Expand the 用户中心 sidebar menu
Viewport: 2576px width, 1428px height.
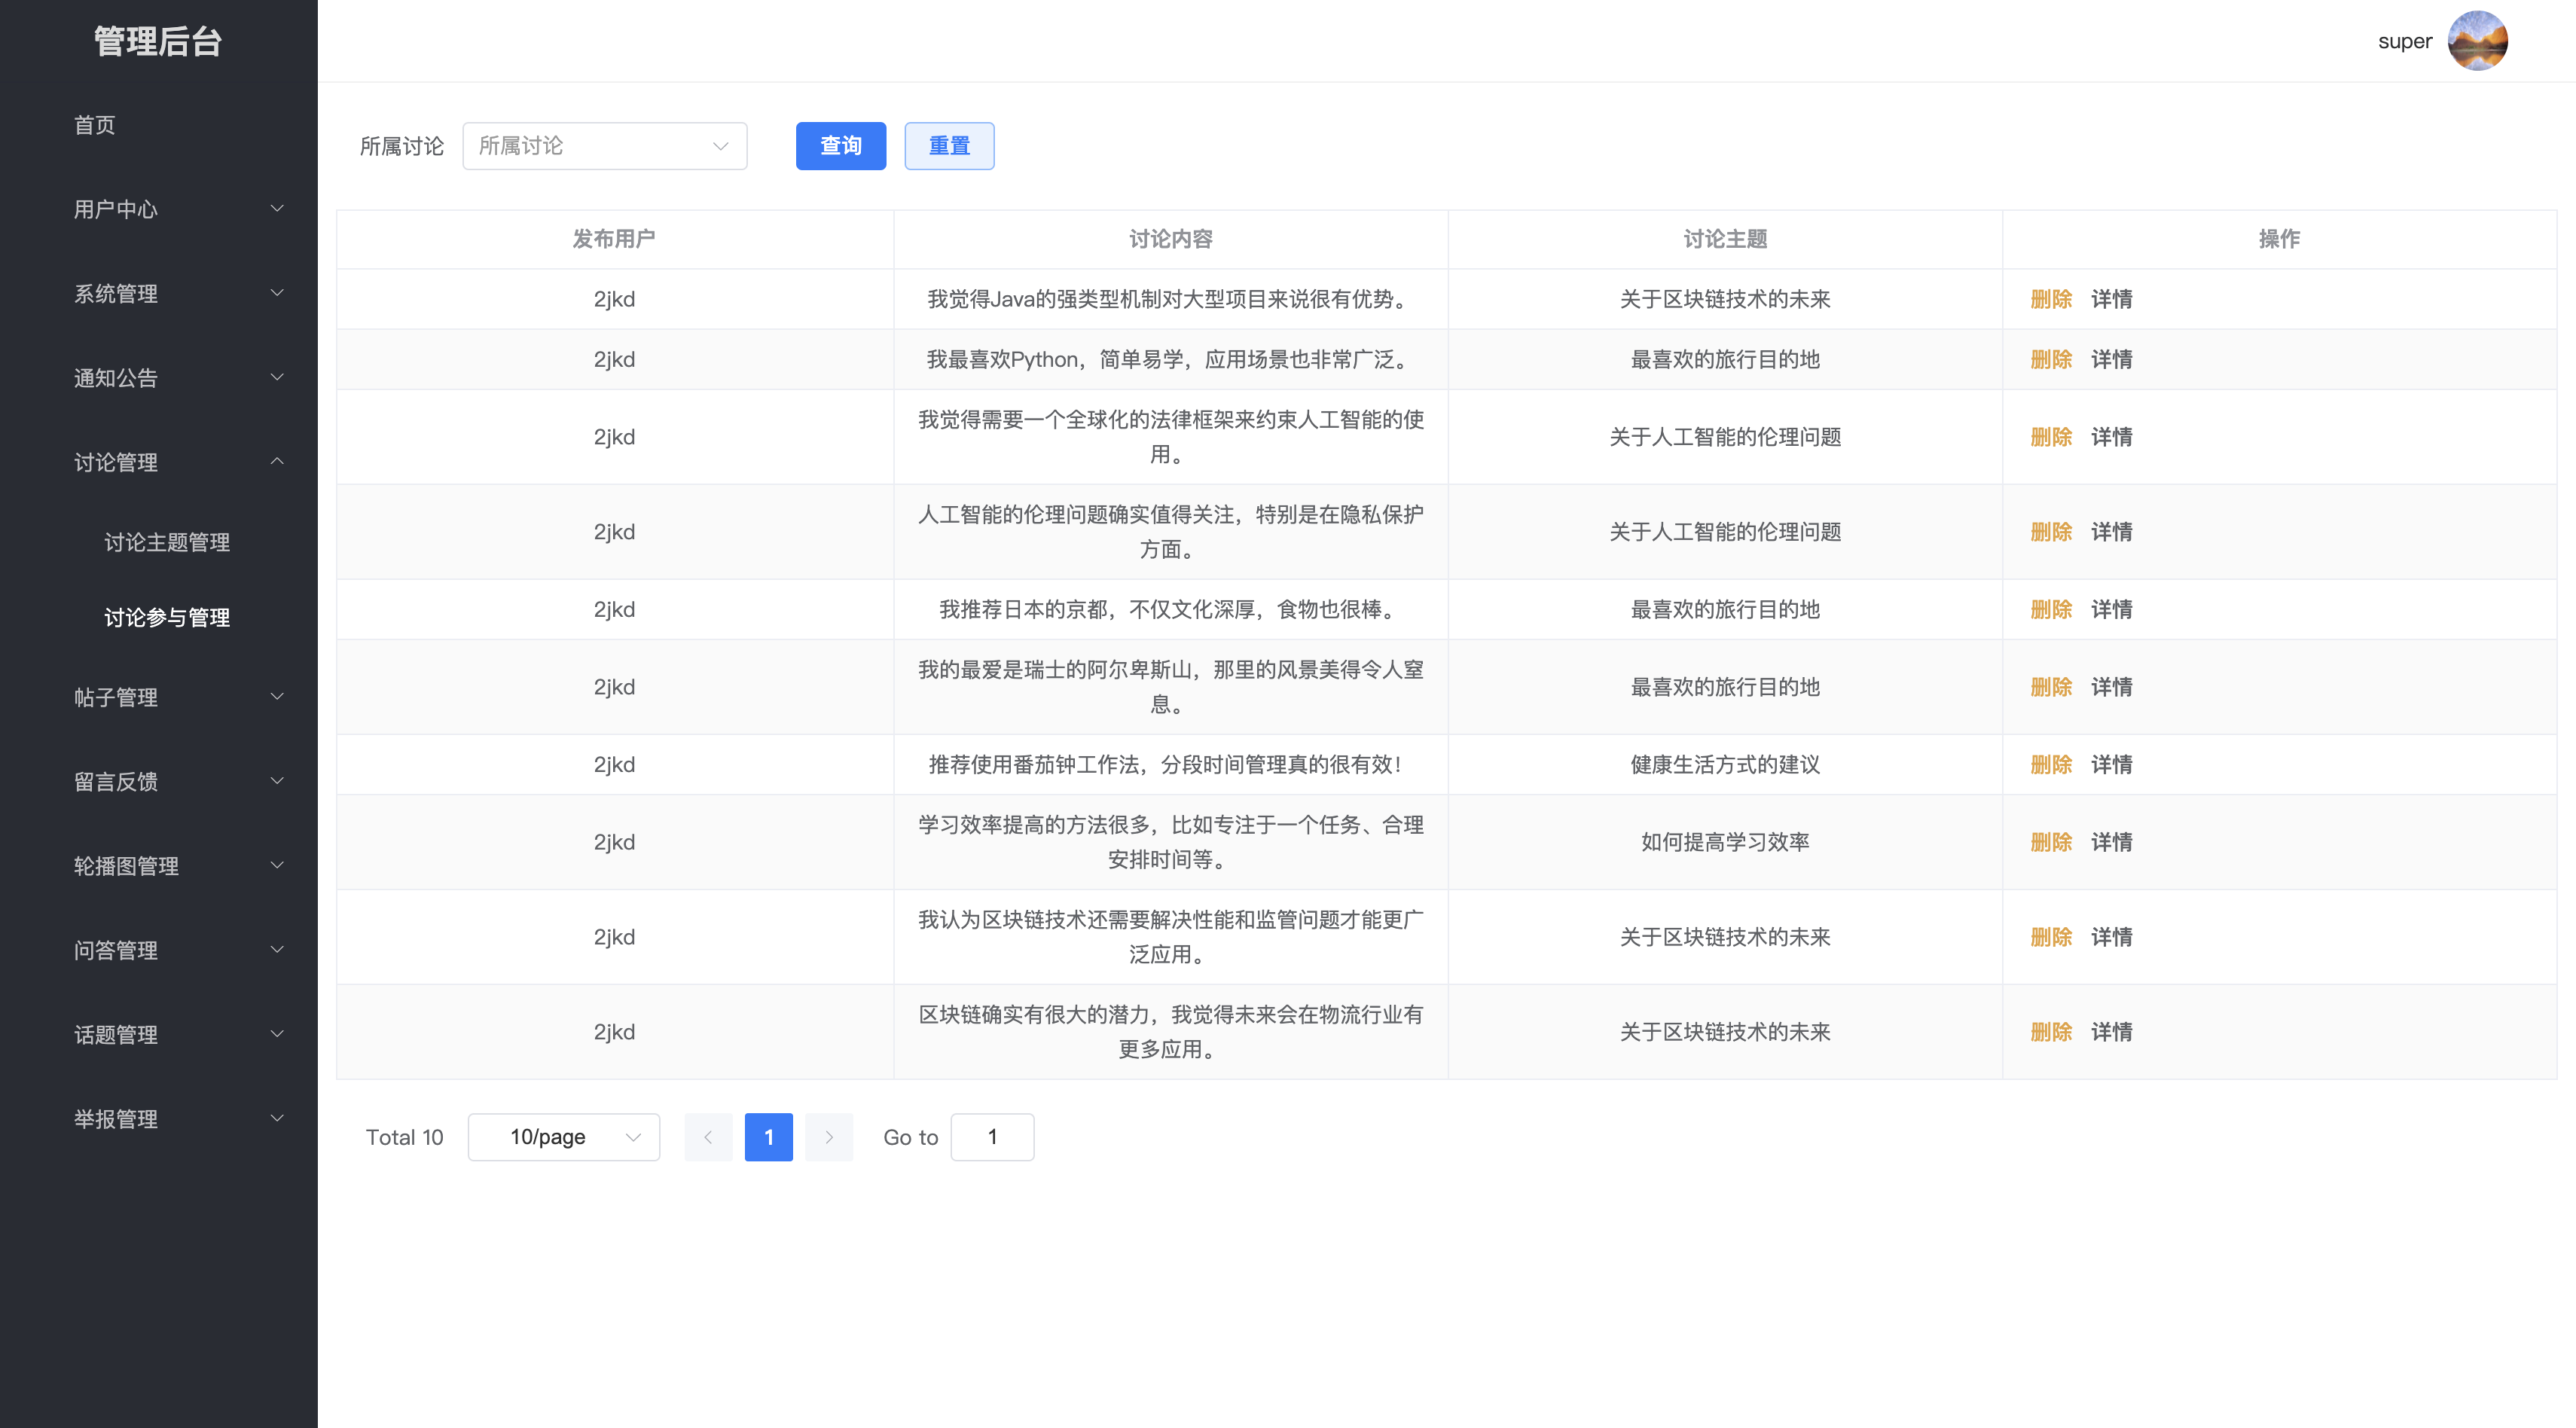tap(116, 209)
